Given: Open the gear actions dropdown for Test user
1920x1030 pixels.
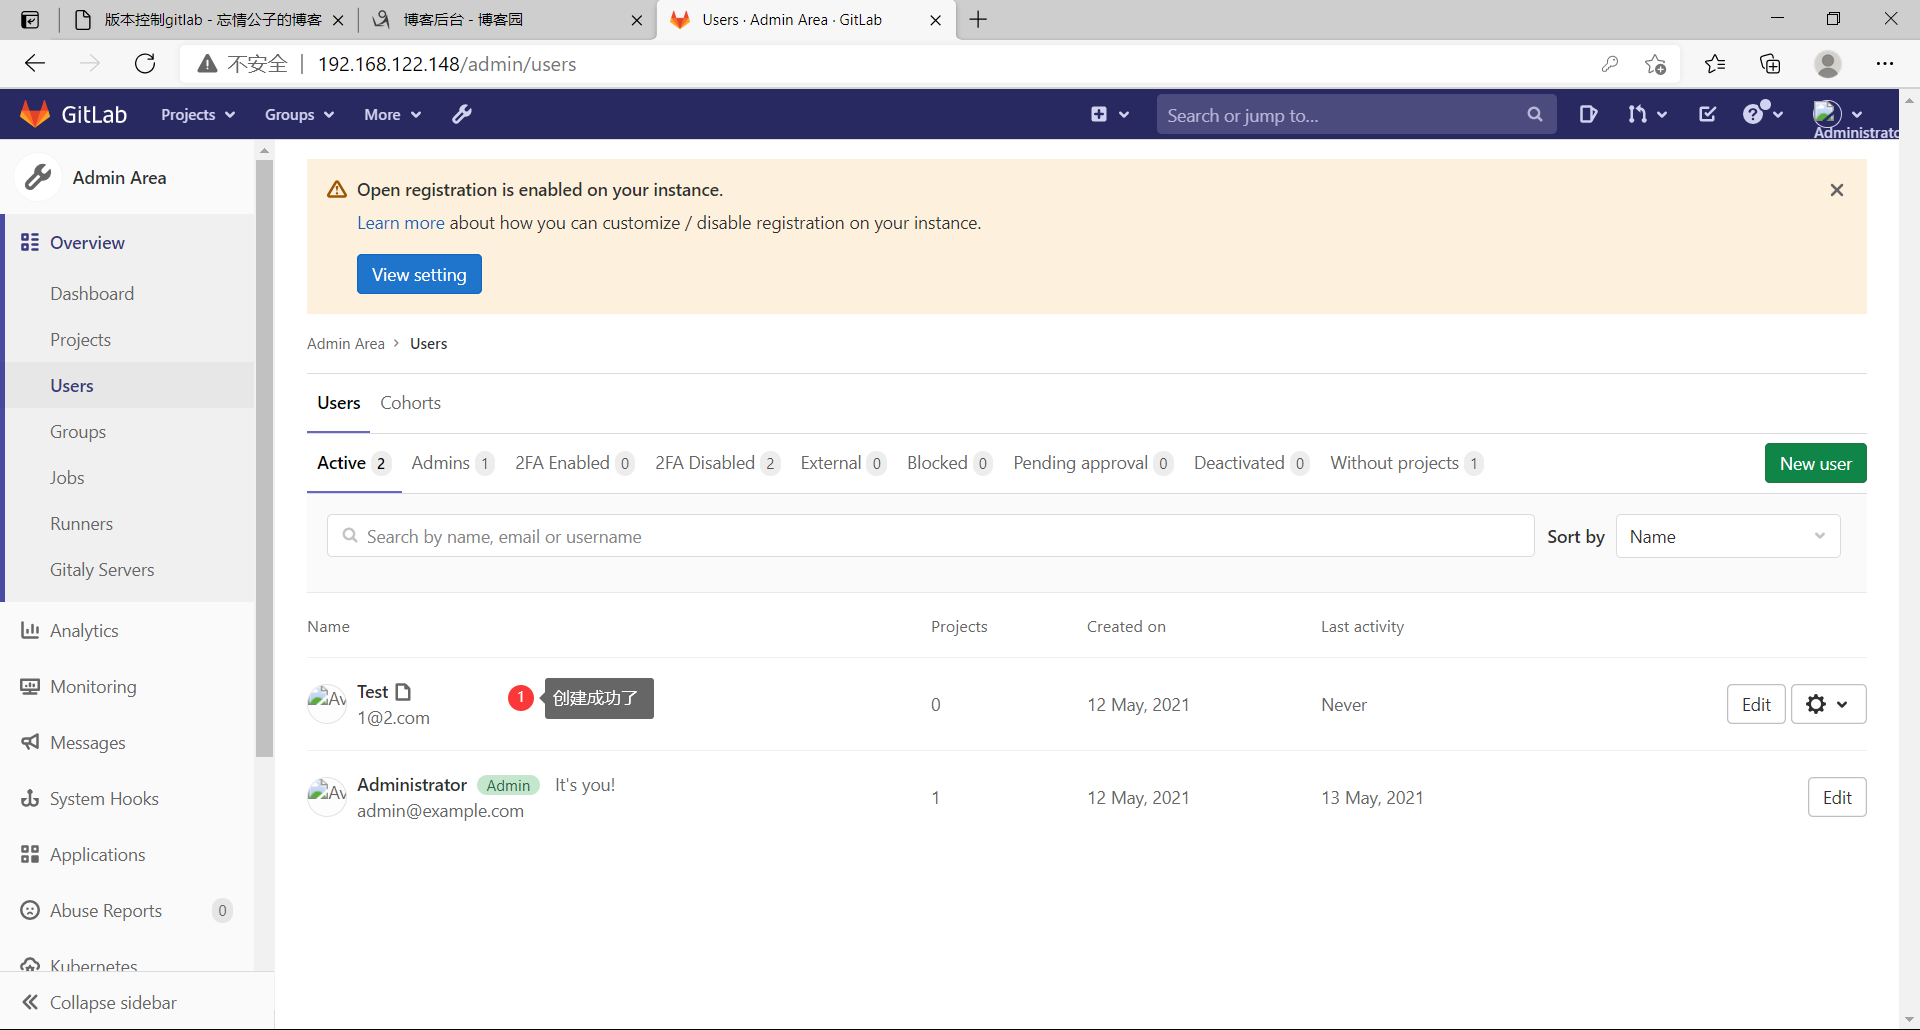Looking at the screenshot, I should [1828, 704].
